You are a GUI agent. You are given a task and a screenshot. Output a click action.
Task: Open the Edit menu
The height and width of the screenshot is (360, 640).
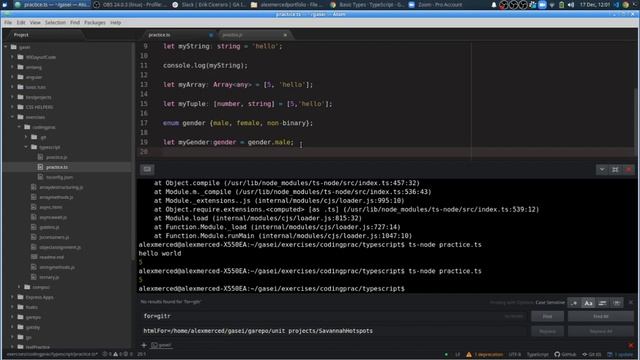tap(21, 22)
